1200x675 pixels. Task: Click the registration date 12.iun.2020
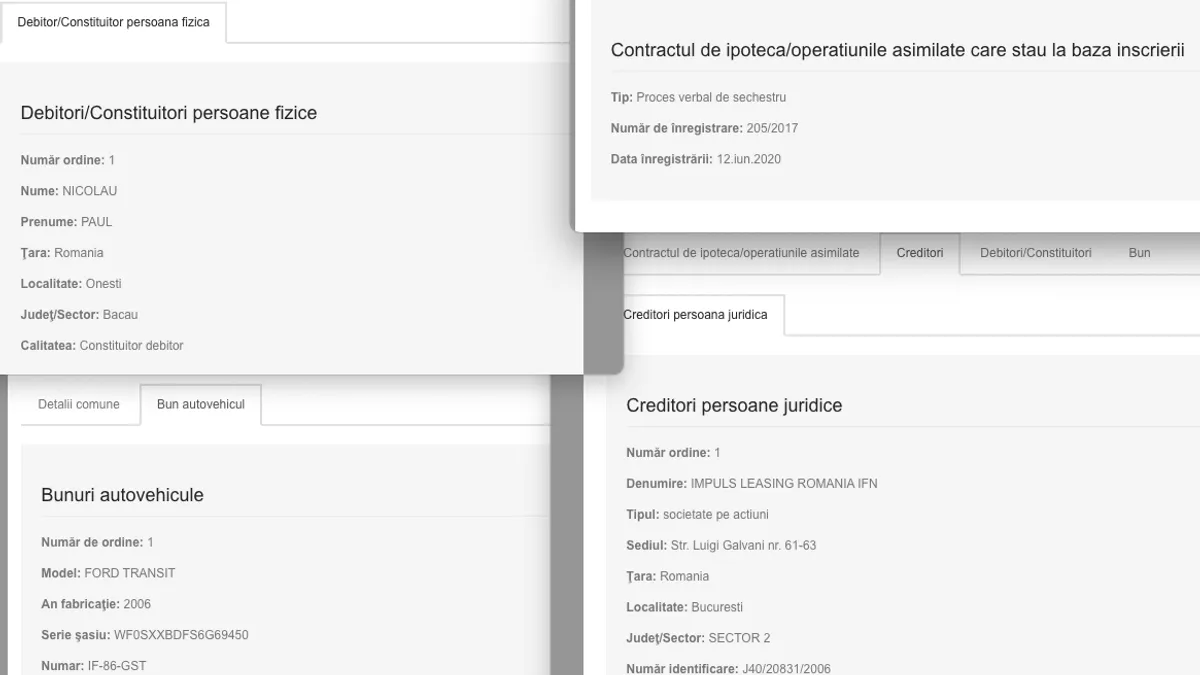click(x=748, y=159)
